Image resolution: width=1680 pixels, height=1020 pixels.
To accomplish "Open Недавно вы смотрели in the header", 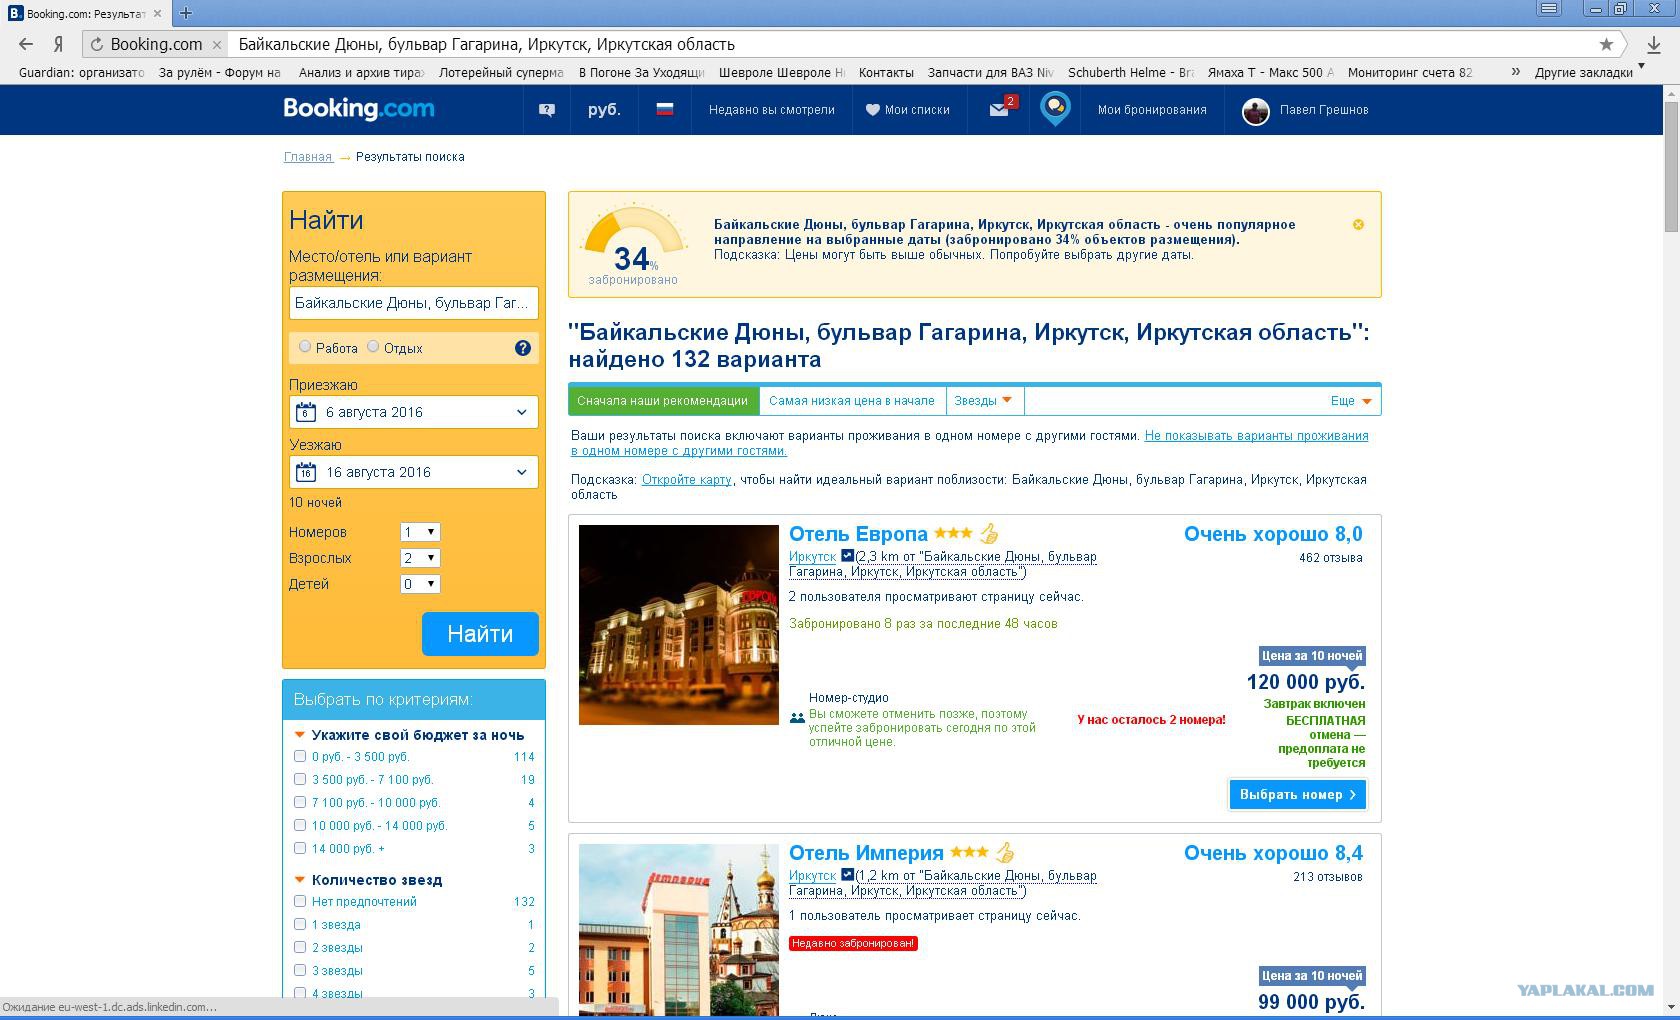I will [771, 110].
